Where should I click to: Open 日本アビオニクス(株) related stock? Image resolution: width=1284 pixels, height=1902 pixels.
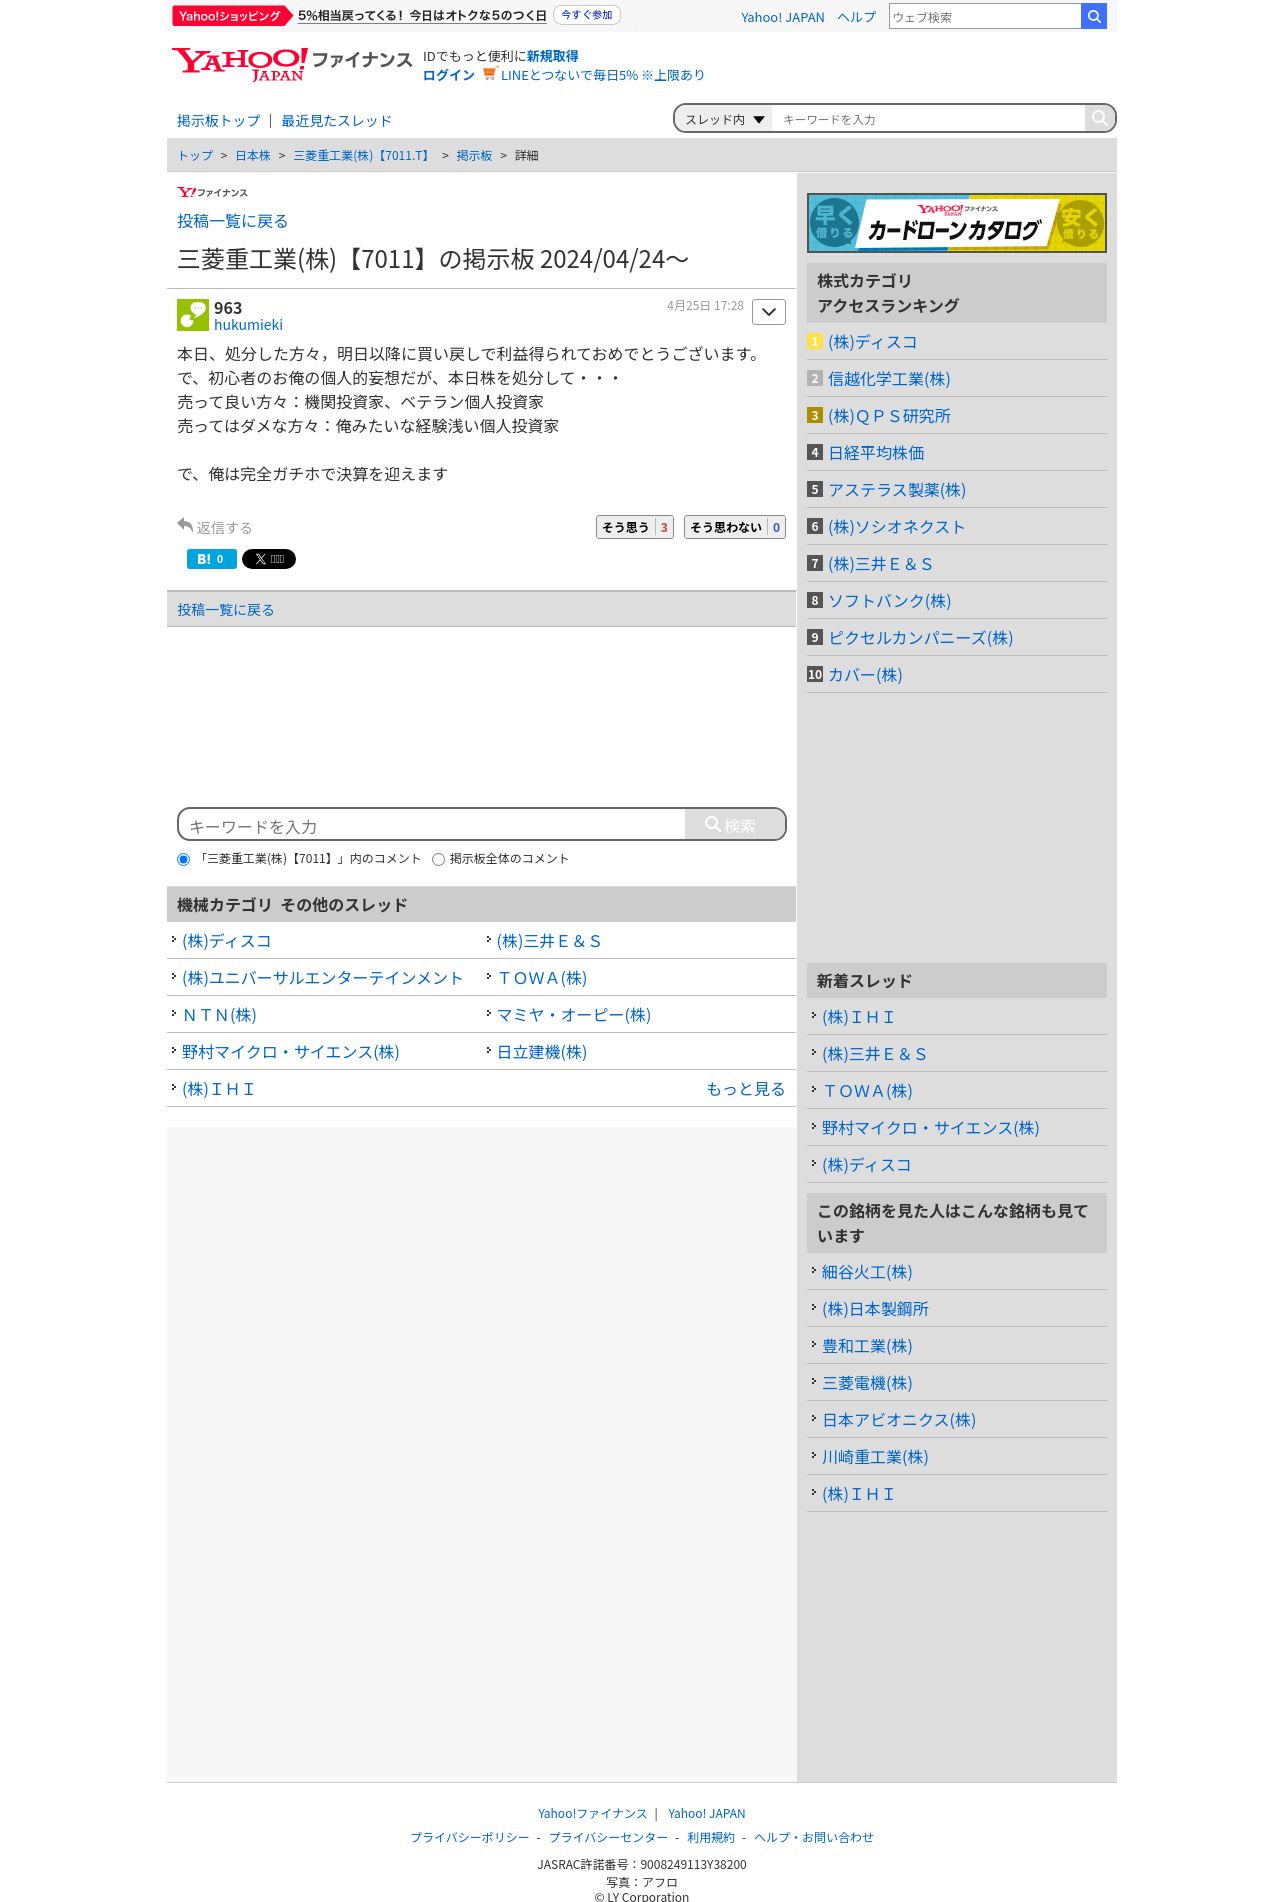[899, 1420]
